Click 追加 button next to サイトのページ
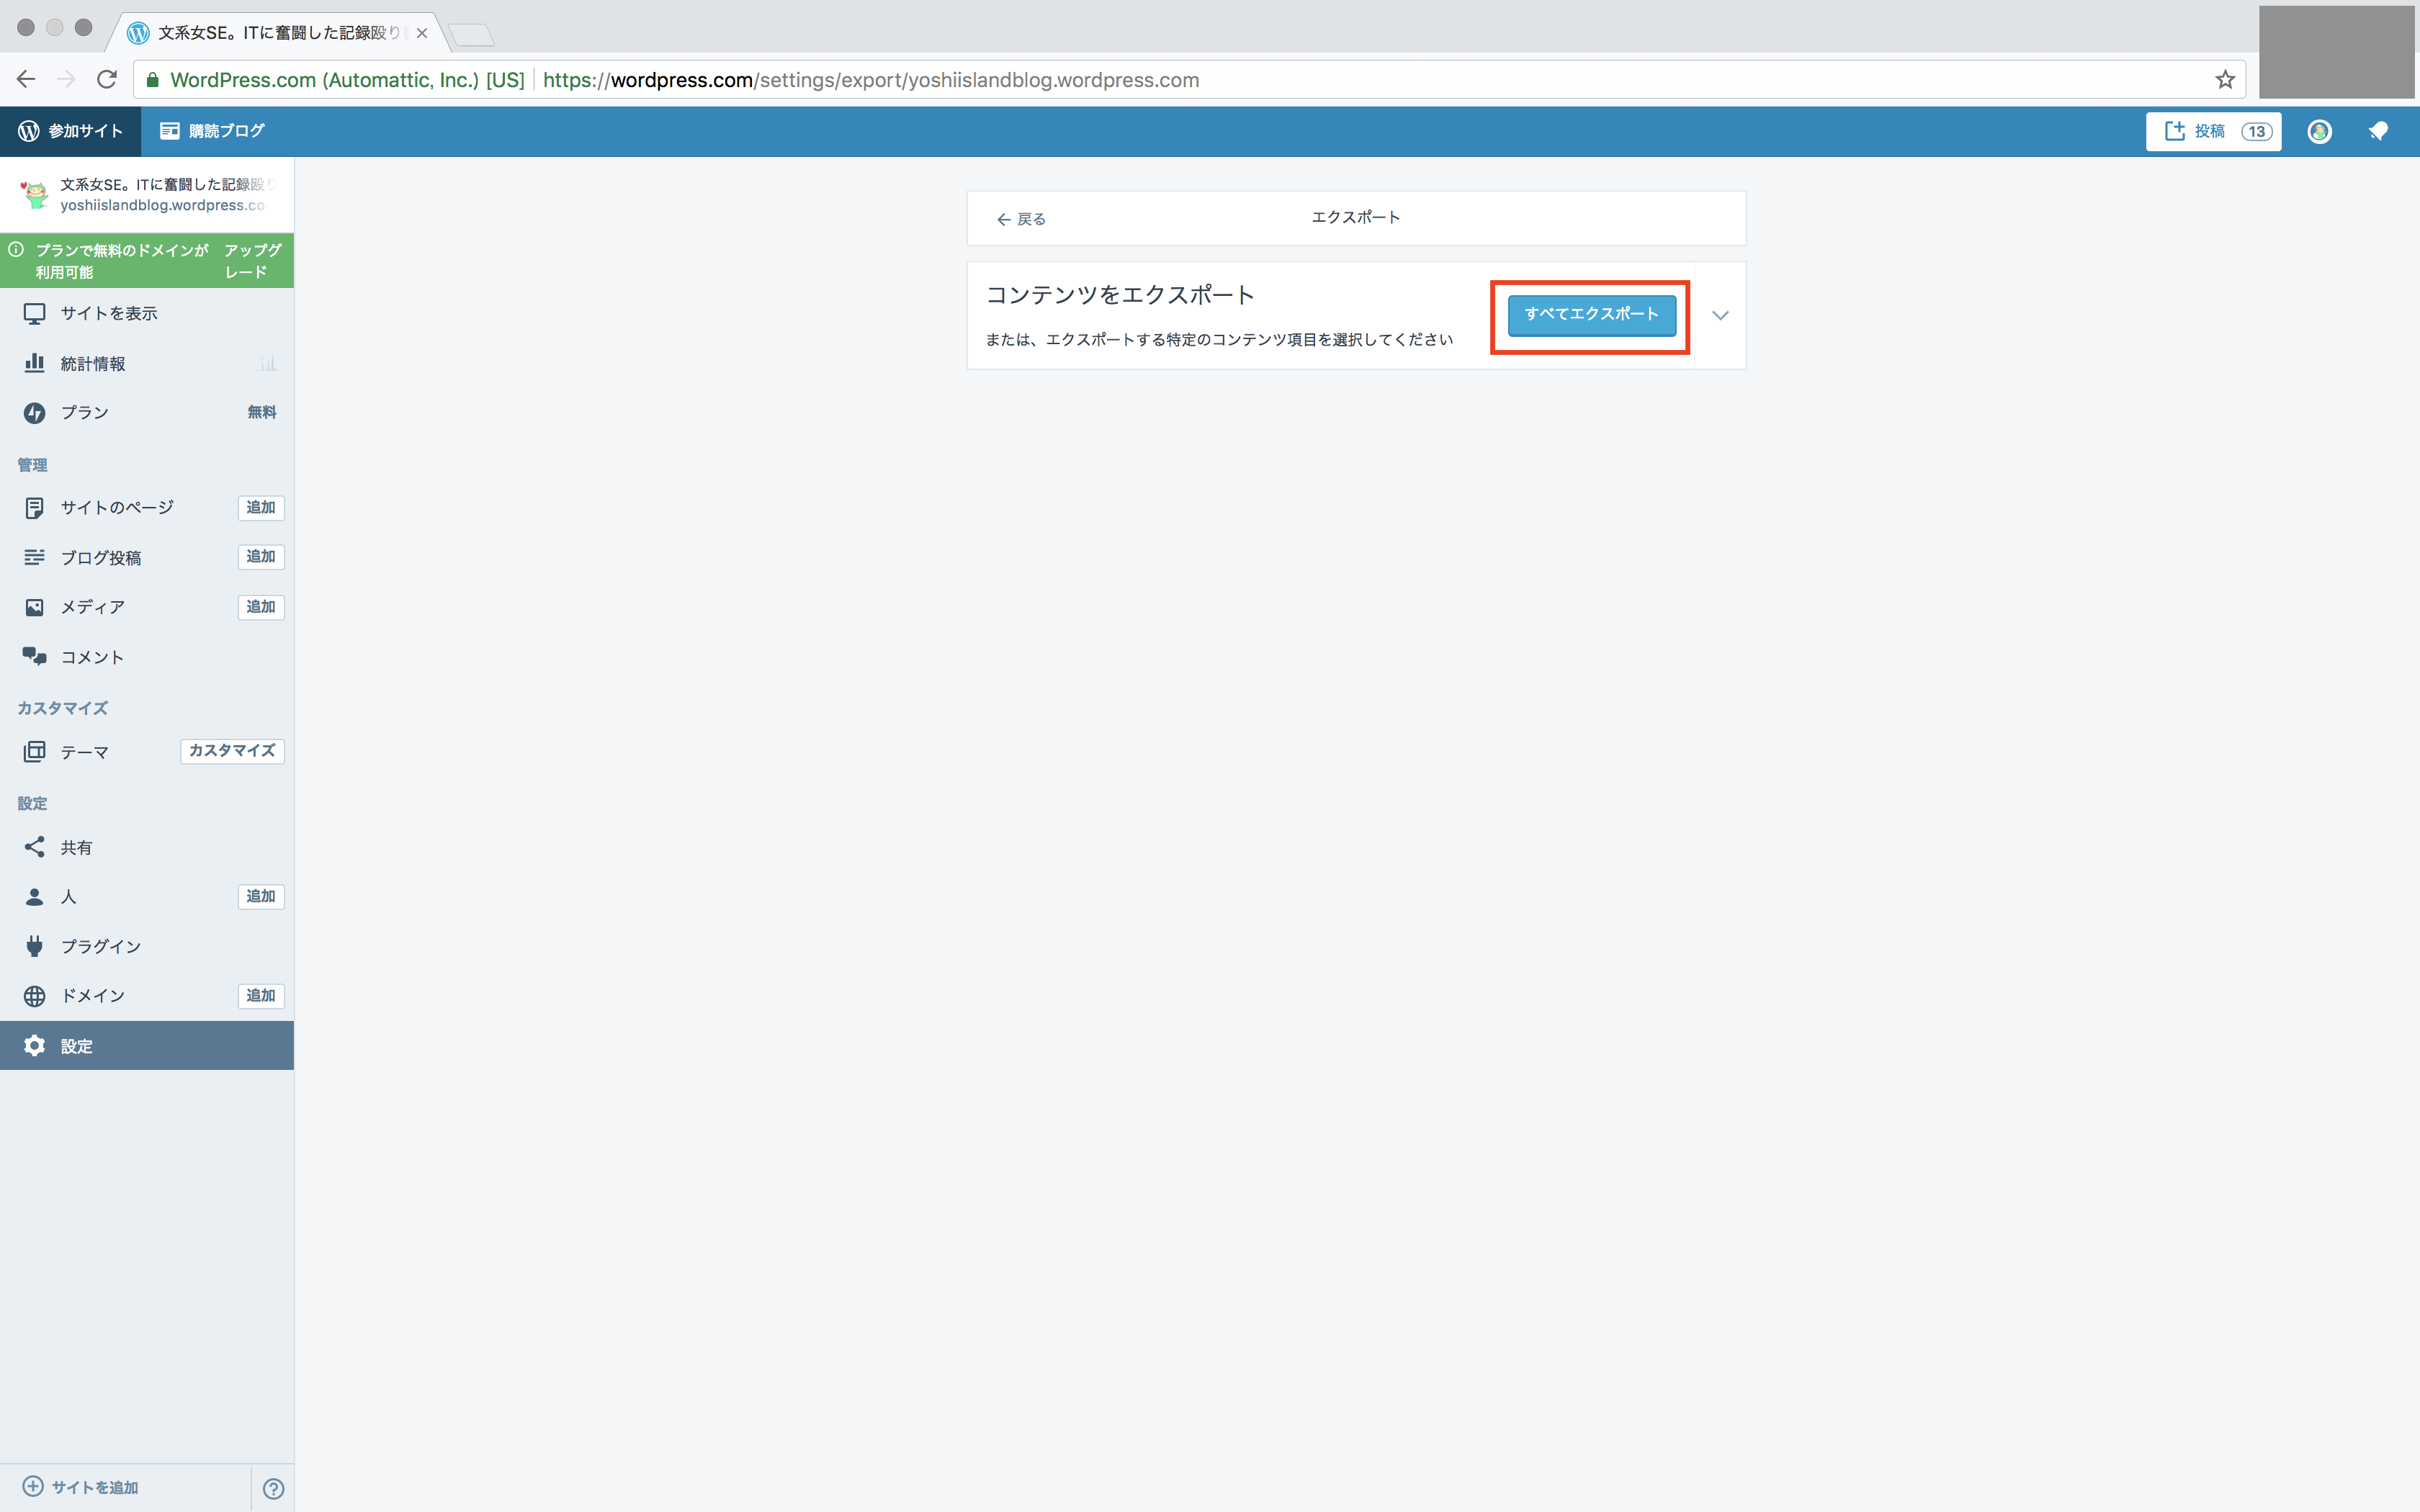The image size is (2420, 1512). click(261, 507)
